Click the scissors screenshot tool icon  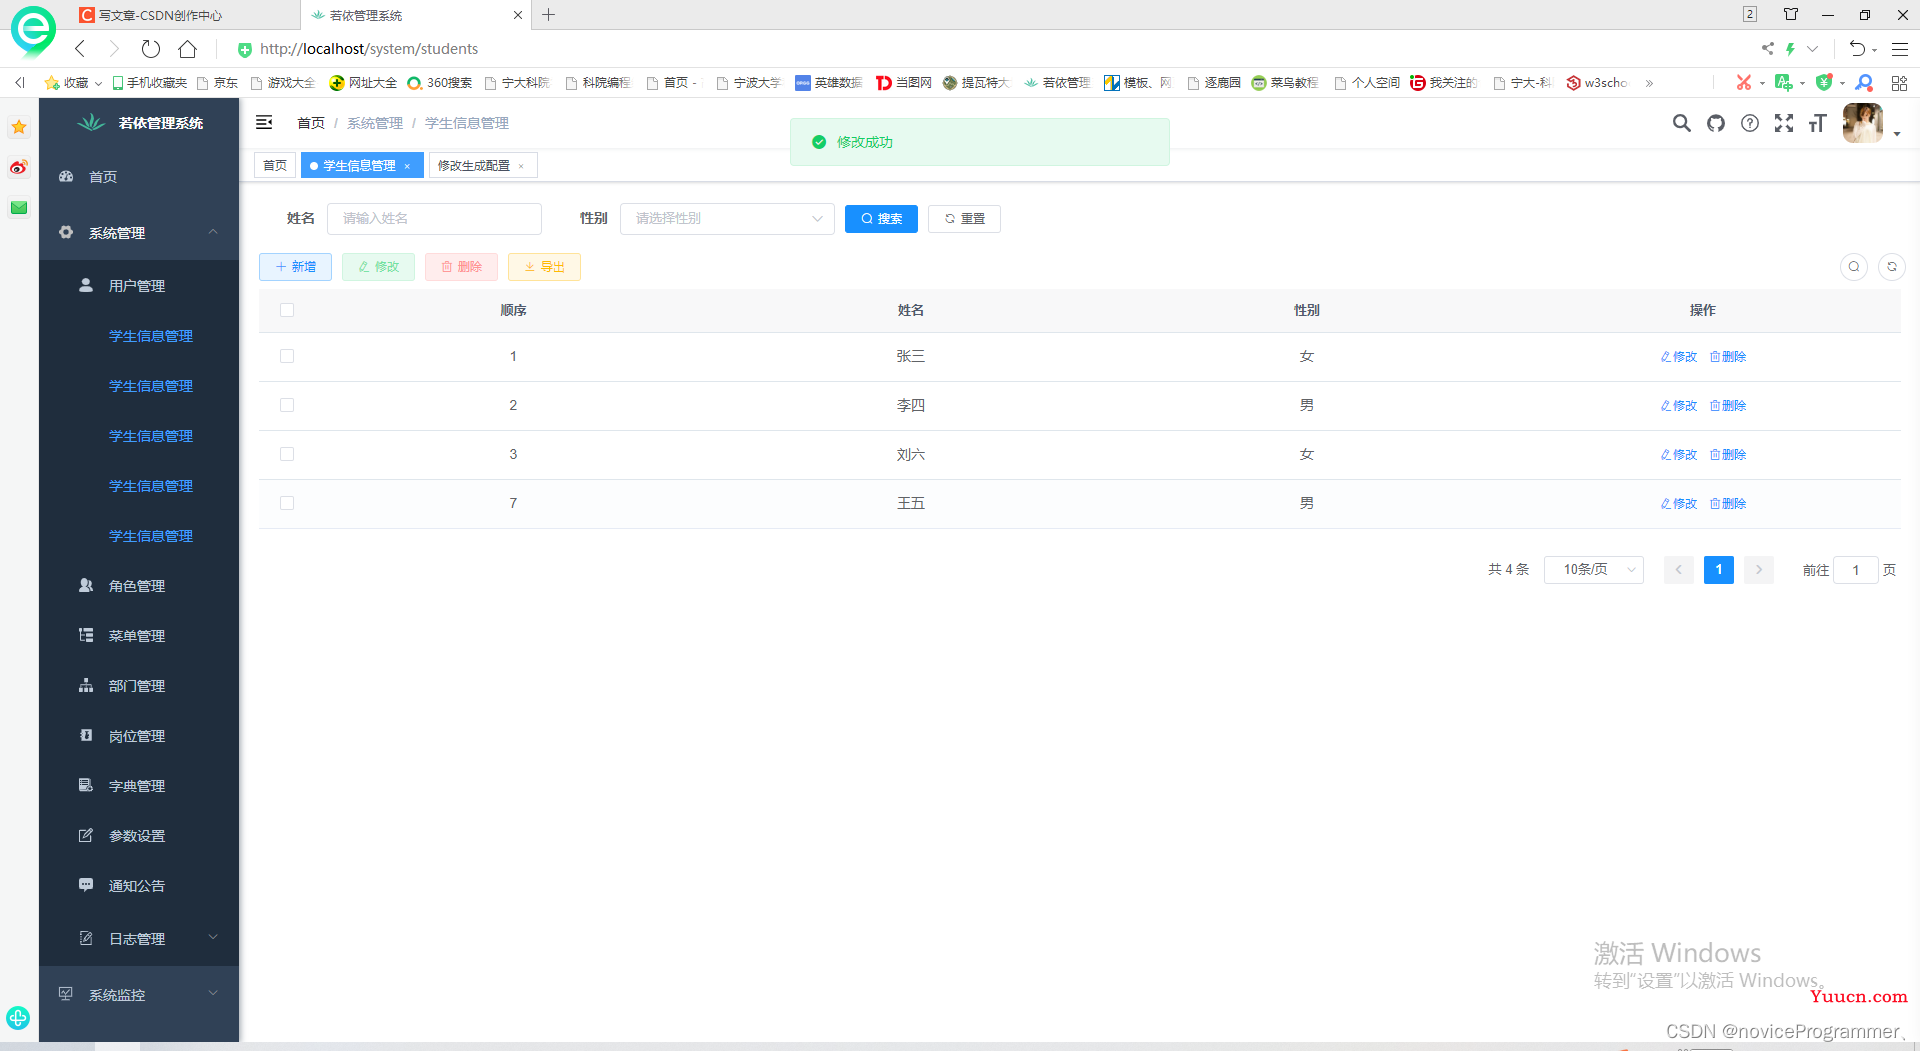point(1744,83)
